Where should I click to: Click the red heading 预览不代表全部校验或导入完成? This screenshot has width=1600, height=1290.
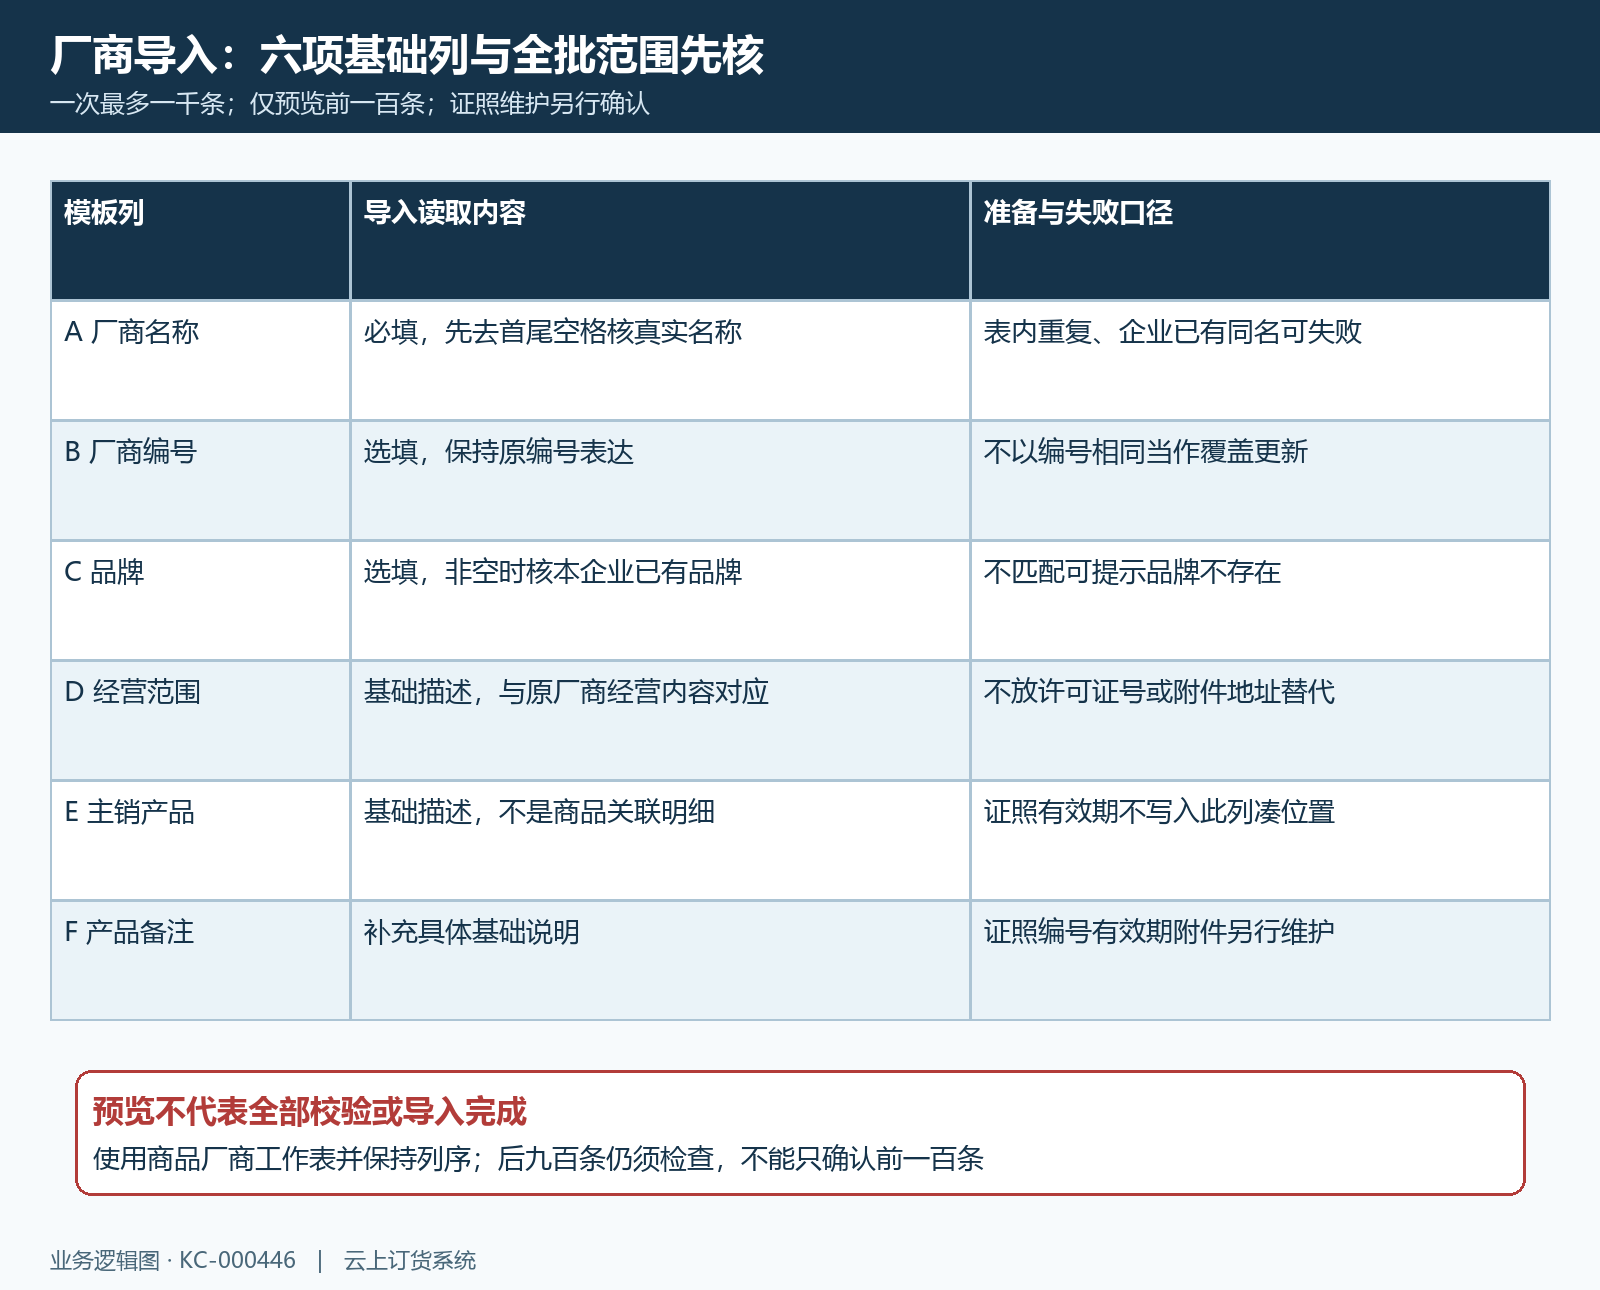point(310,1112)
